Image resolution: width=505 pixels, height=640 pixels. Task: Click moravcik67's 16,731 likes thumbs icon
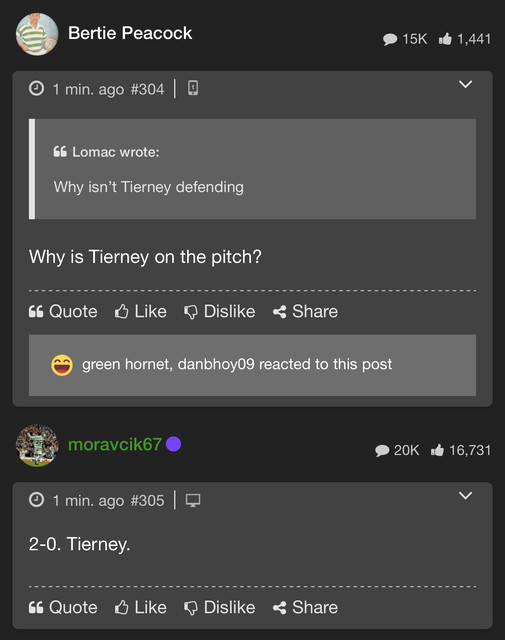(437, 450)
